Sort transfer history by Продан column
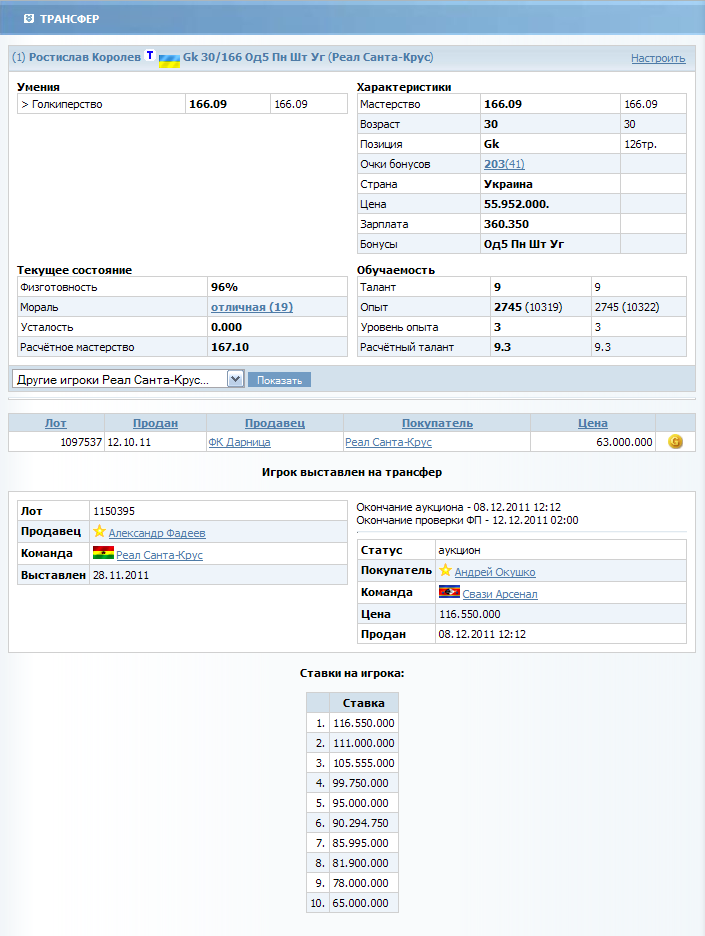The height and width of the screenshot is (936, 705). point(155,423)
